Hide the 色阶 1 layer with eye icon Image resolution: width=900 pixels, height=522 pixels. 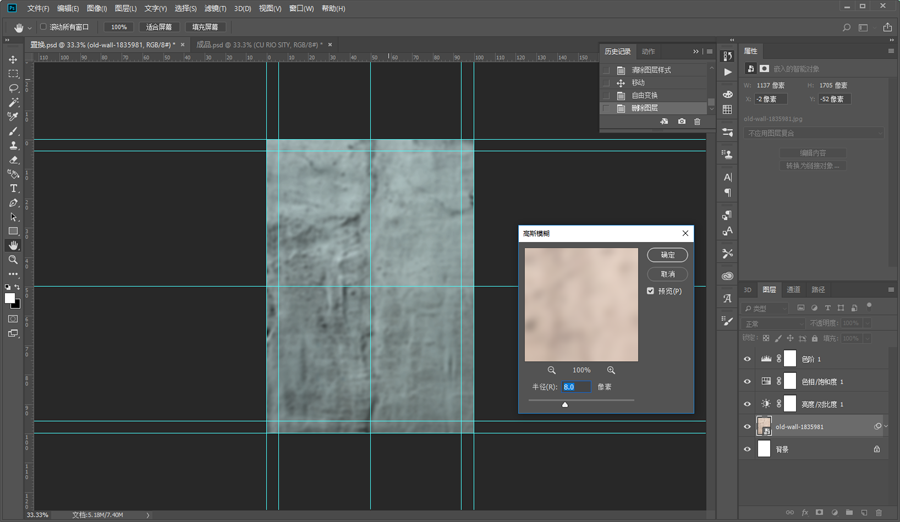tap(747, 358)
